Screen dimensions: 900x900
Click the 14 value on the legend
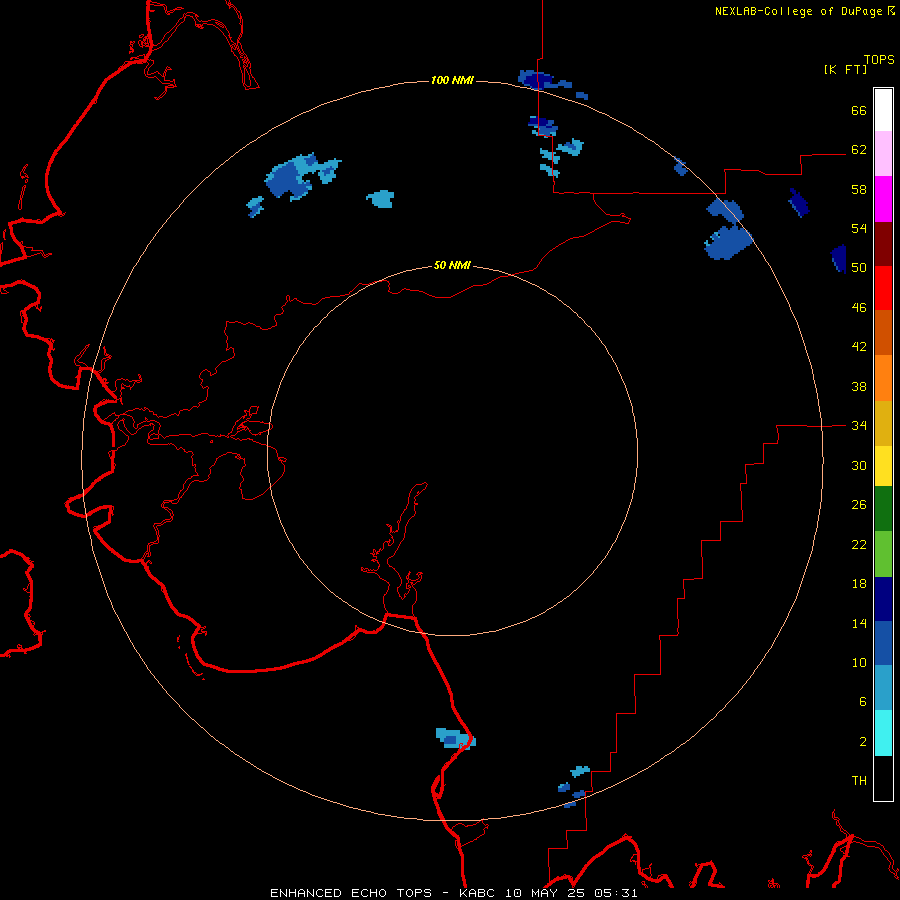pyautogui.click(x=859, y=623)
